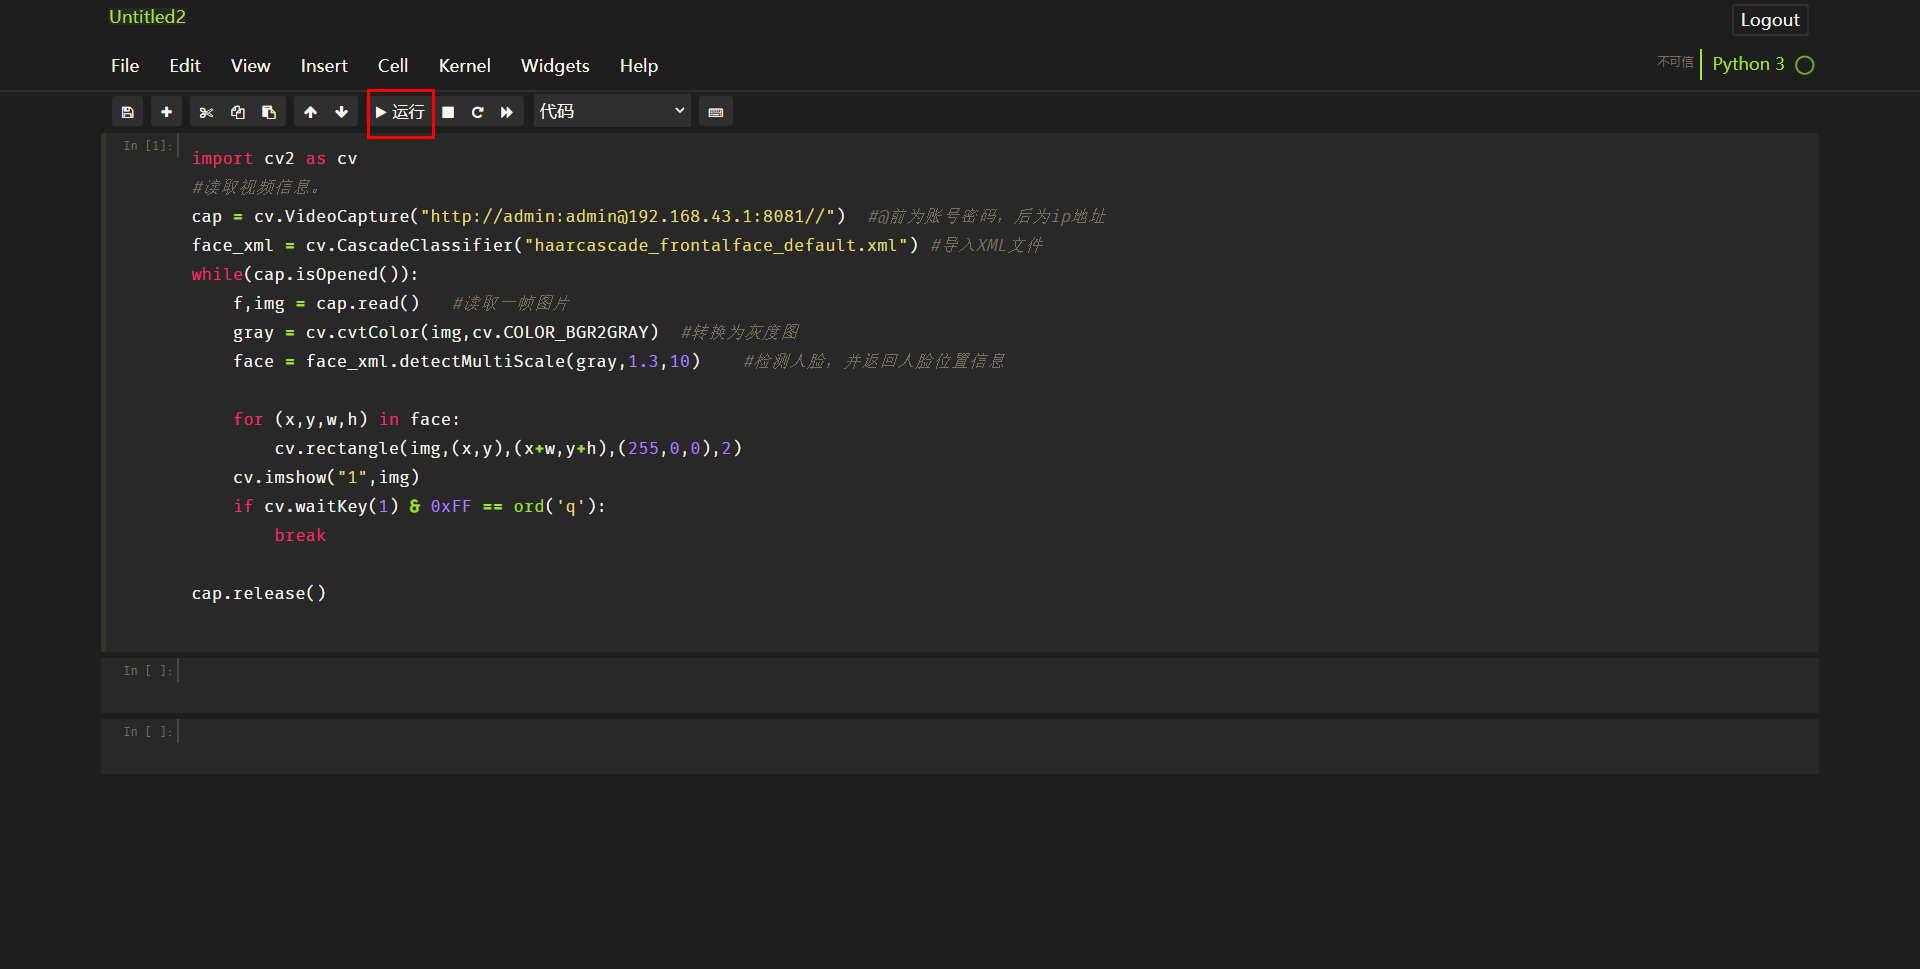Viewport: 1920px width, 969px height.
Task: Interrupt the kernel with the stop icon
Action: point(448,112)
